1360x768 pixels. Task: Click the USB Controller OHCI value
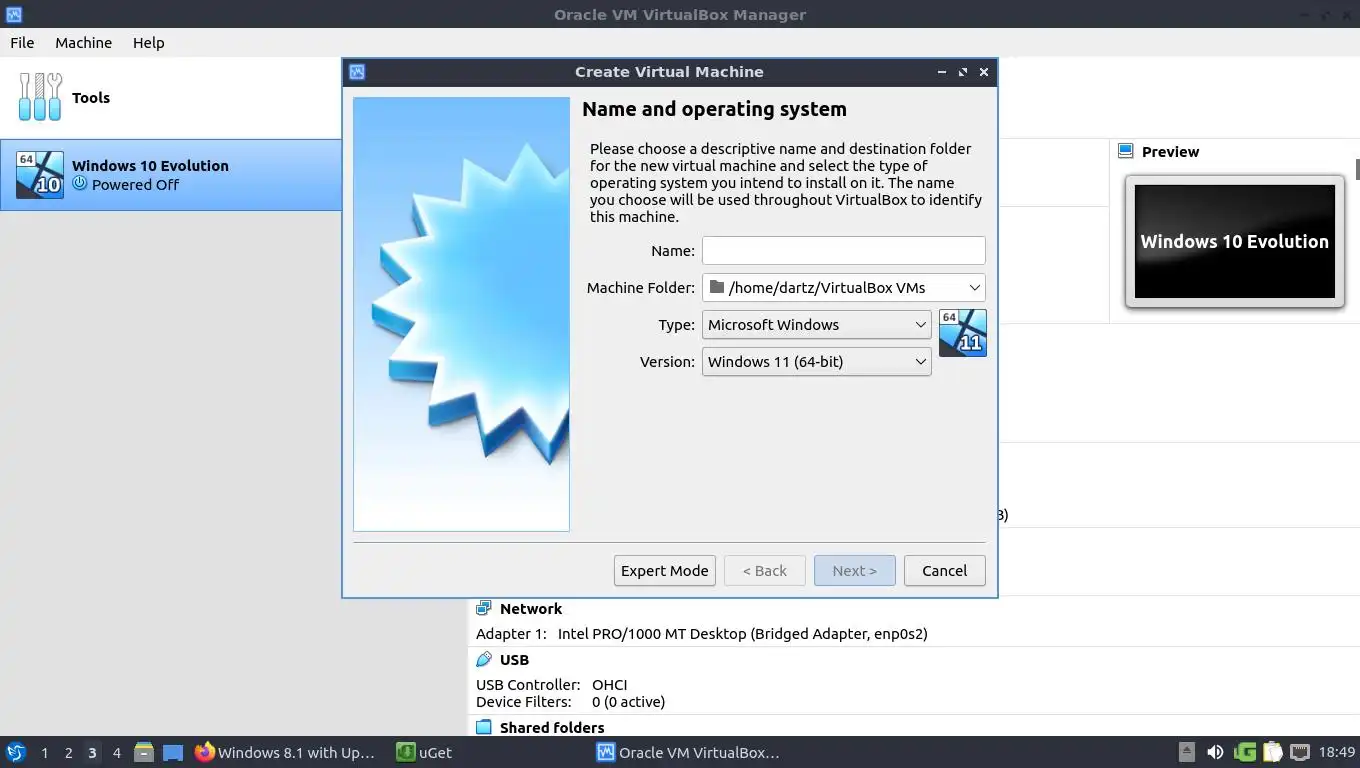click(609, 684)
